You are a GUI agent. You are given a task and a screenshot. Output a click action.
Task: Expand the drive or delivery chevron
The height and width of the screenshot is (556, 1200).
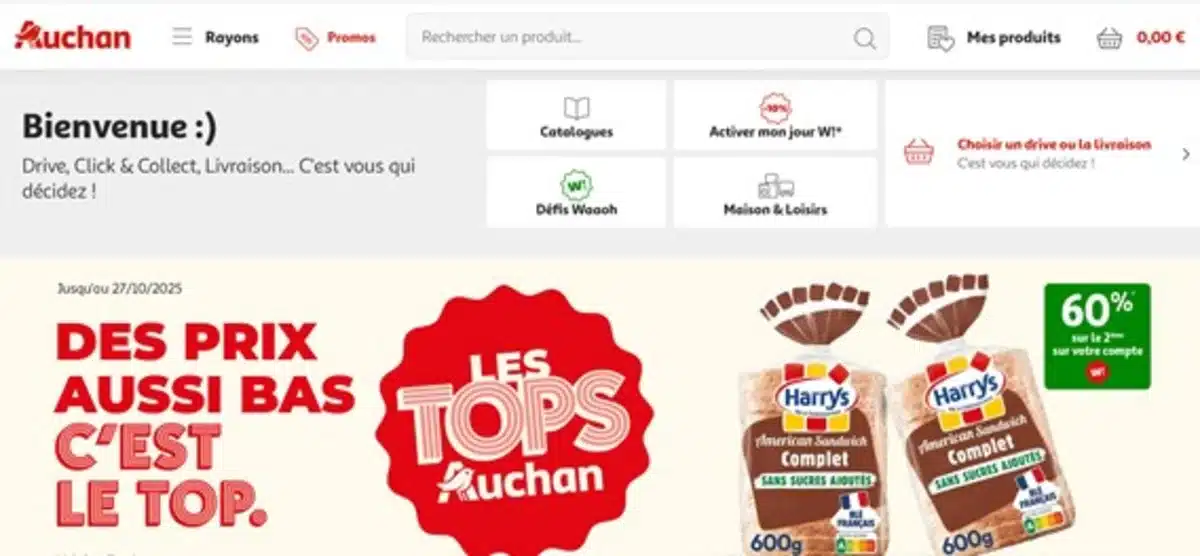point(1186,154)
